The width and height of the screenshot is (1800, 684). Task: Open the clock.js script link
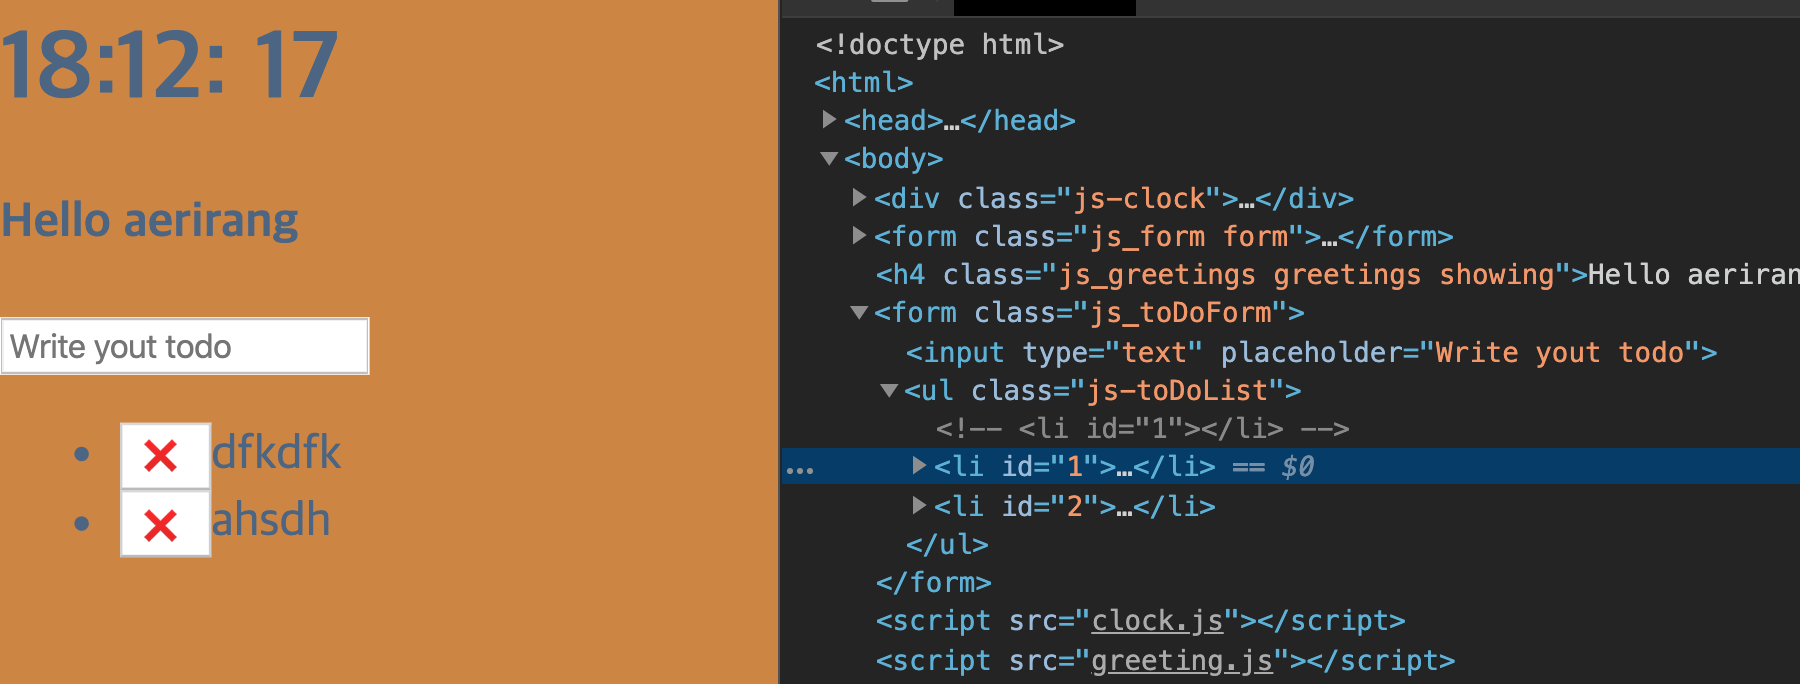1157,621
